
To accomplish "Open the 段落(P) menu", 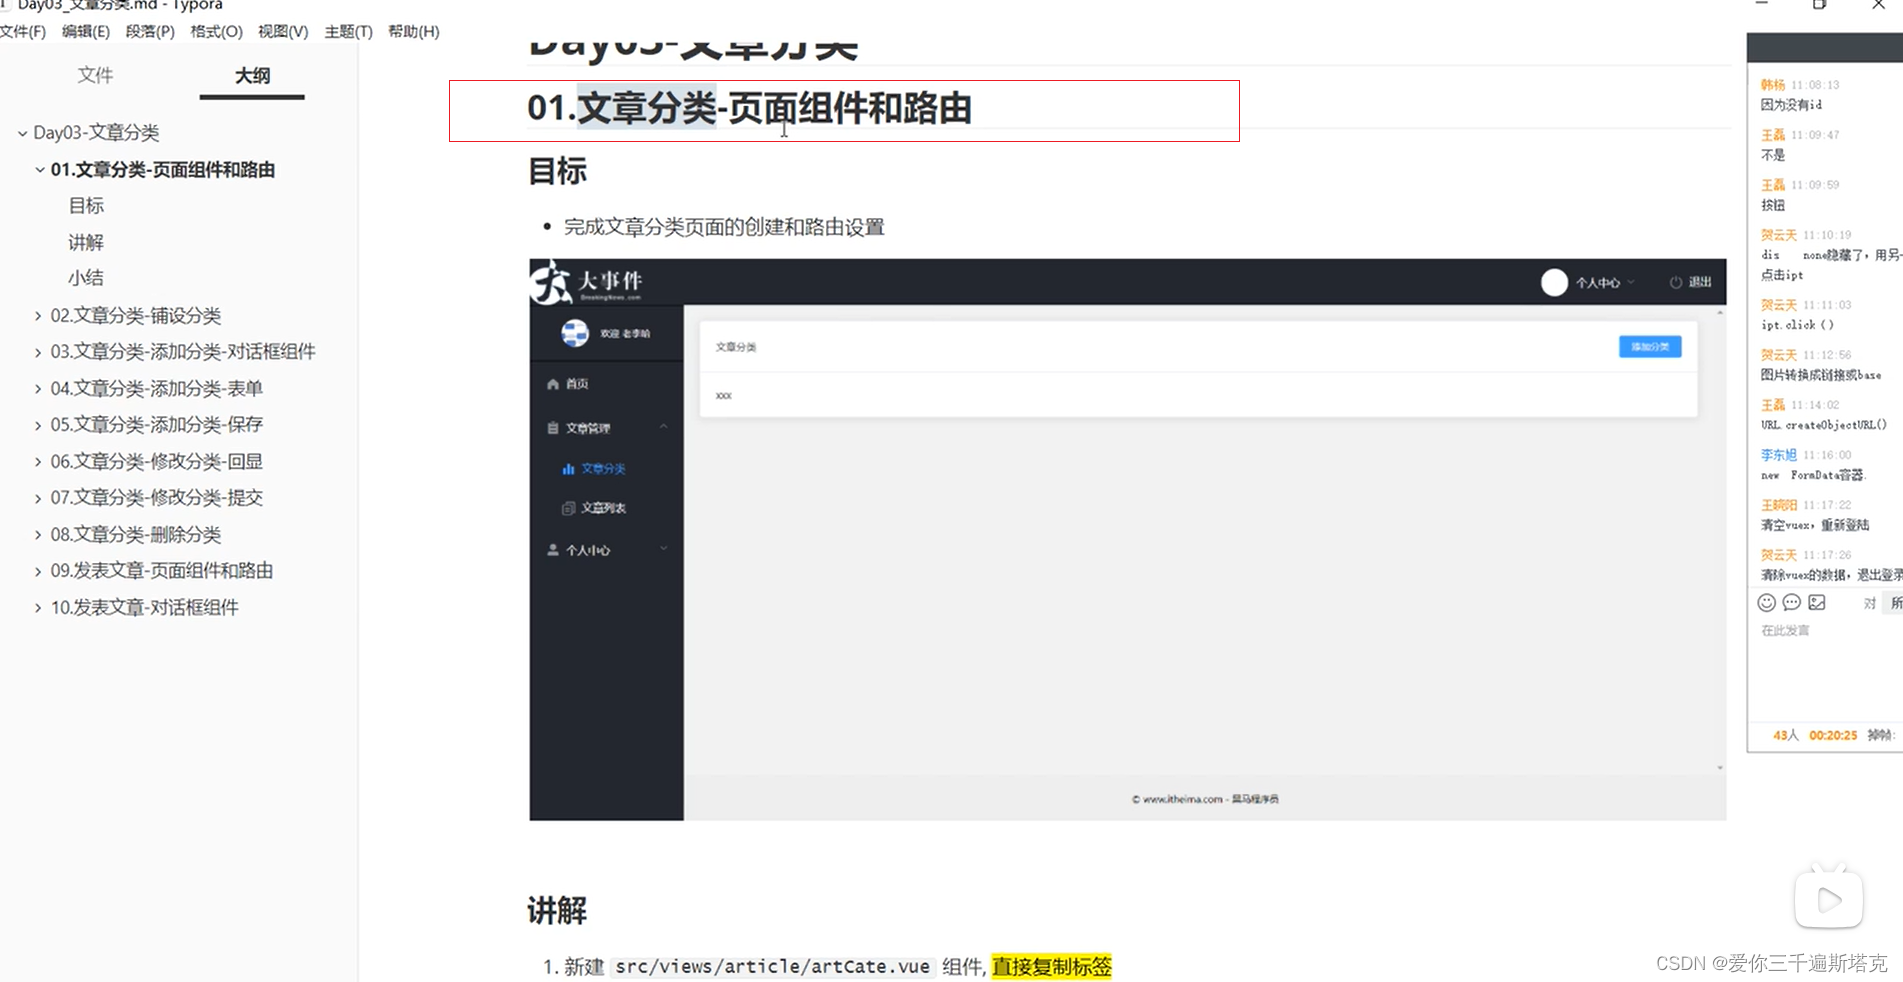I will pos(150,31).
